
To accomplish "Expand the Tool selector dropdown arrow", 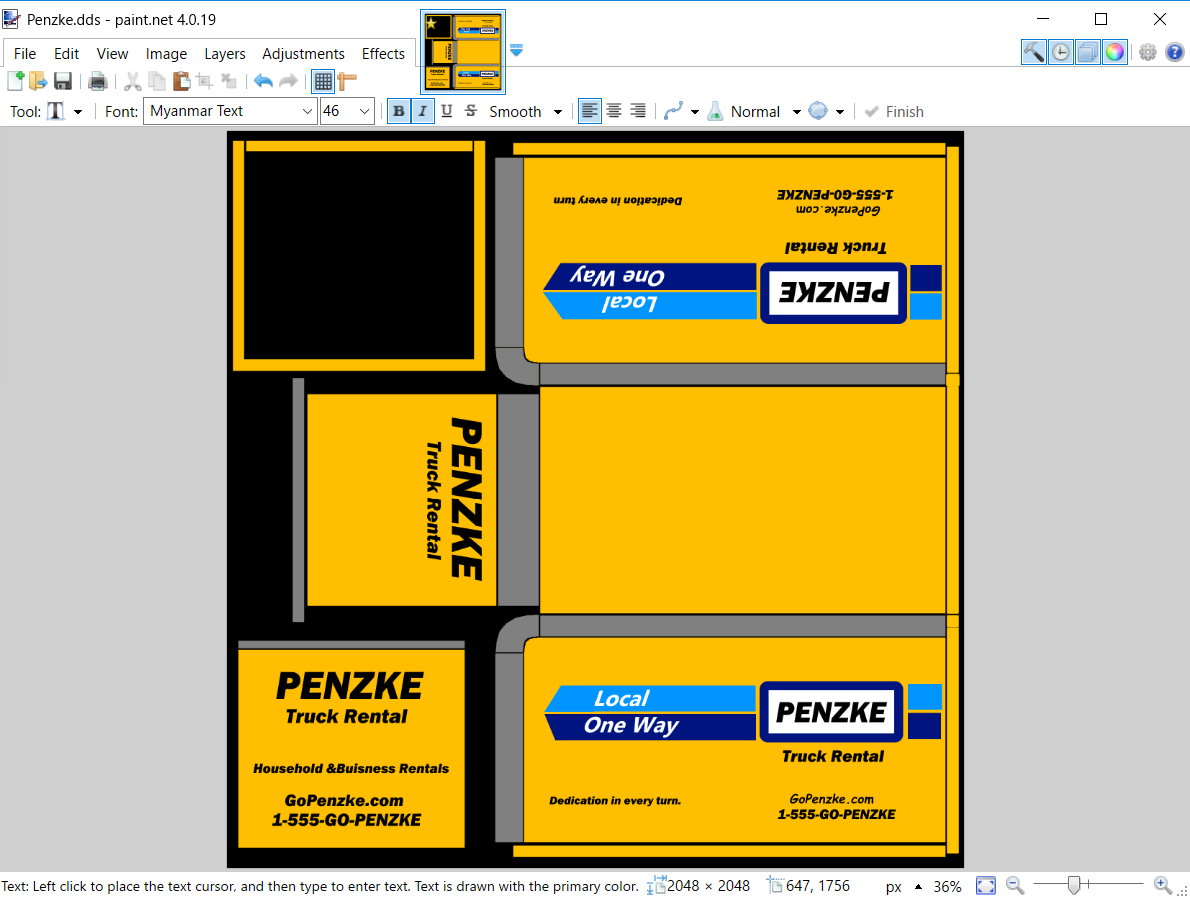I will (77, 112).
